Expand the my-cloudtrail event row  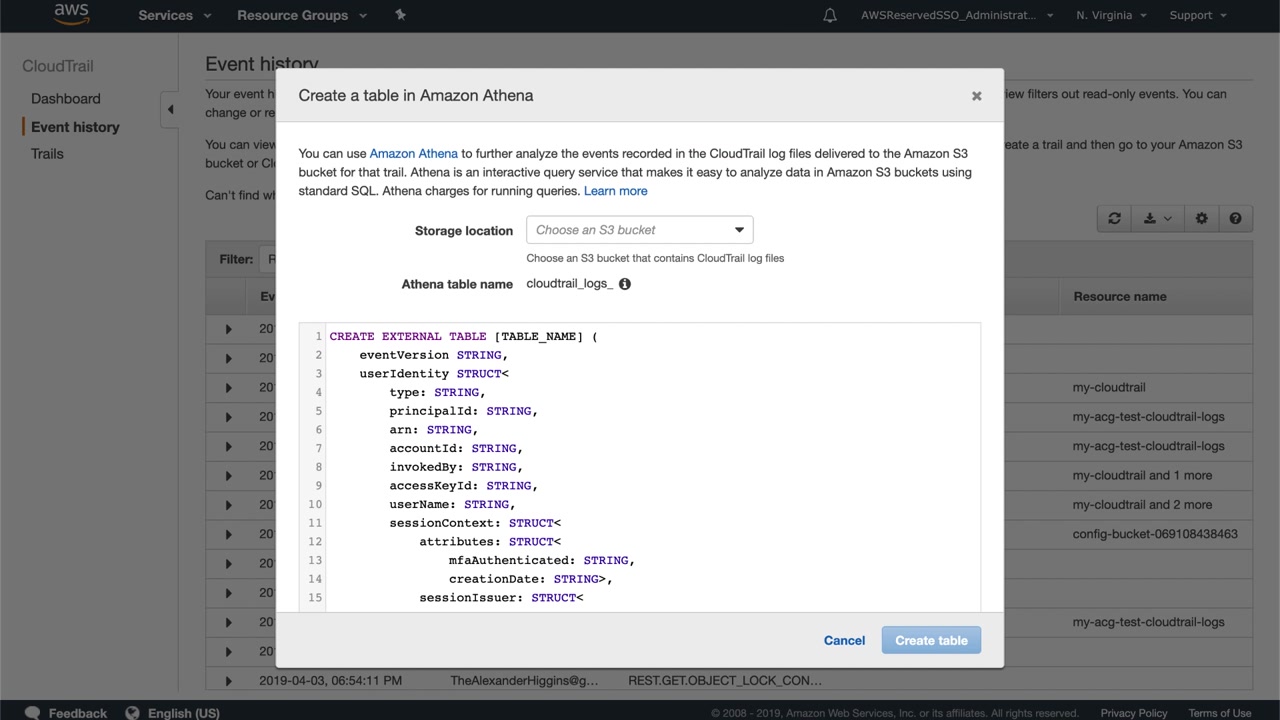228,388
